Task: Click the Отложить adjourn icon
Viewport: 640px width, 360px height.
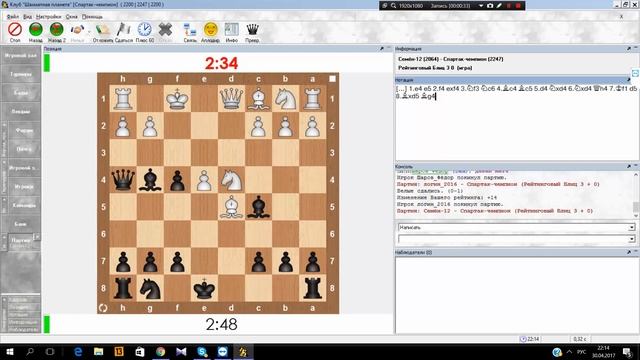Action: tap(103, 30)
